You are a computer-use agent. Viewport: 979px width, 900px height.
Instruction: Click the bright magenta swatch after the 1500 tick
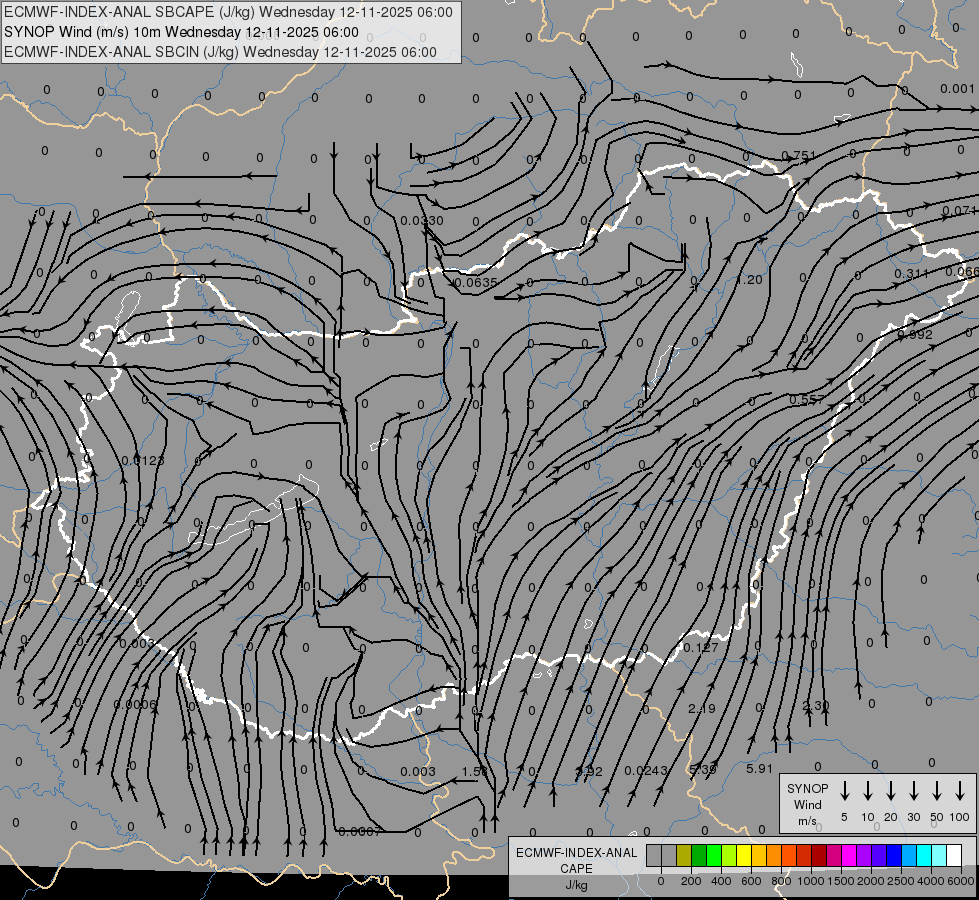(x=849, y=855)
